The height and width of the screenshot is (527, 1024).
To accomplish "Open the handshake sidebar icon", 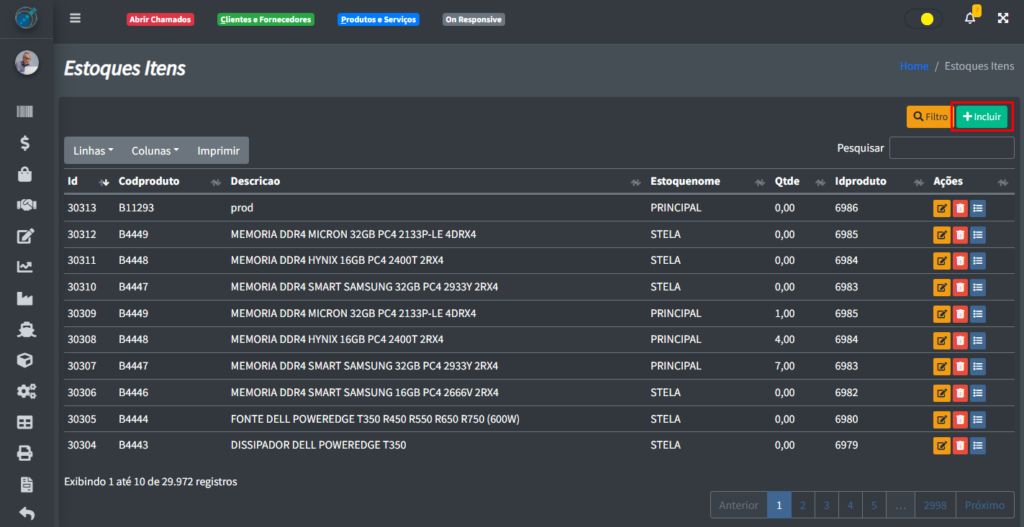I will click(26, 205).
